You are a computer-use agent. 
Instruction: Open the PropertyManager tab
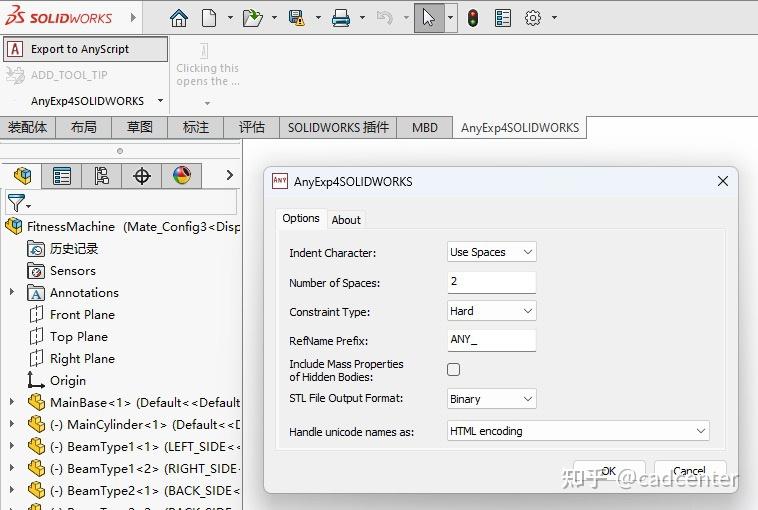[x=62, y=175]
